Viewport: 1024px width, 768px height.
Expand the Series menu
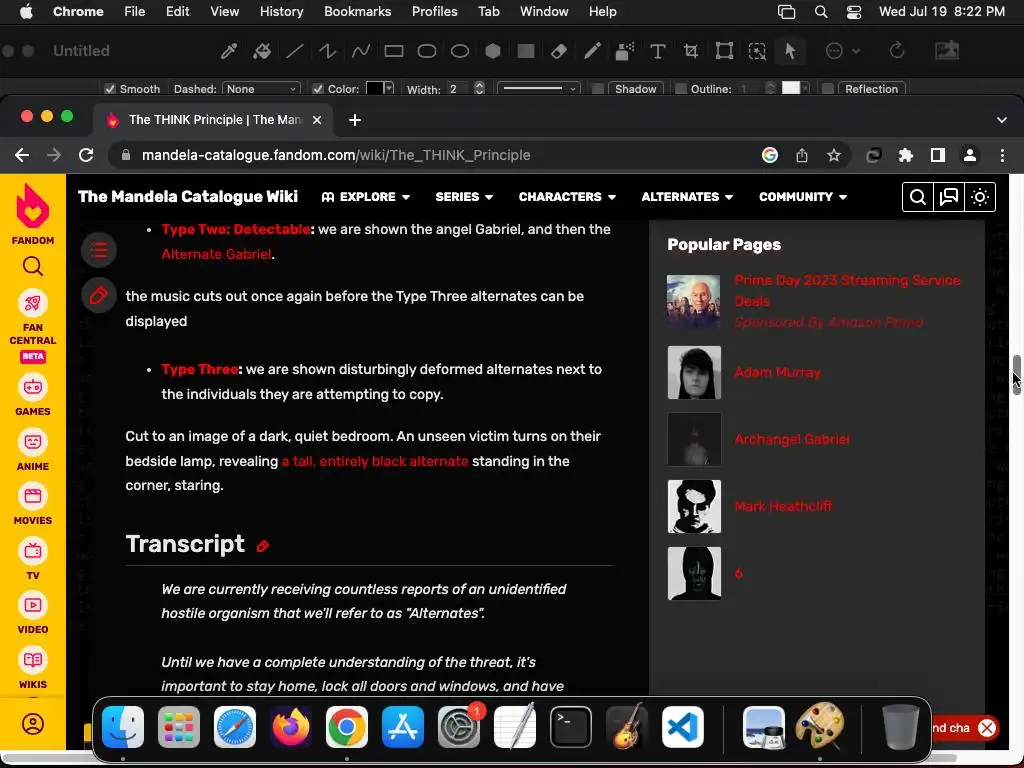coord(464,197)
